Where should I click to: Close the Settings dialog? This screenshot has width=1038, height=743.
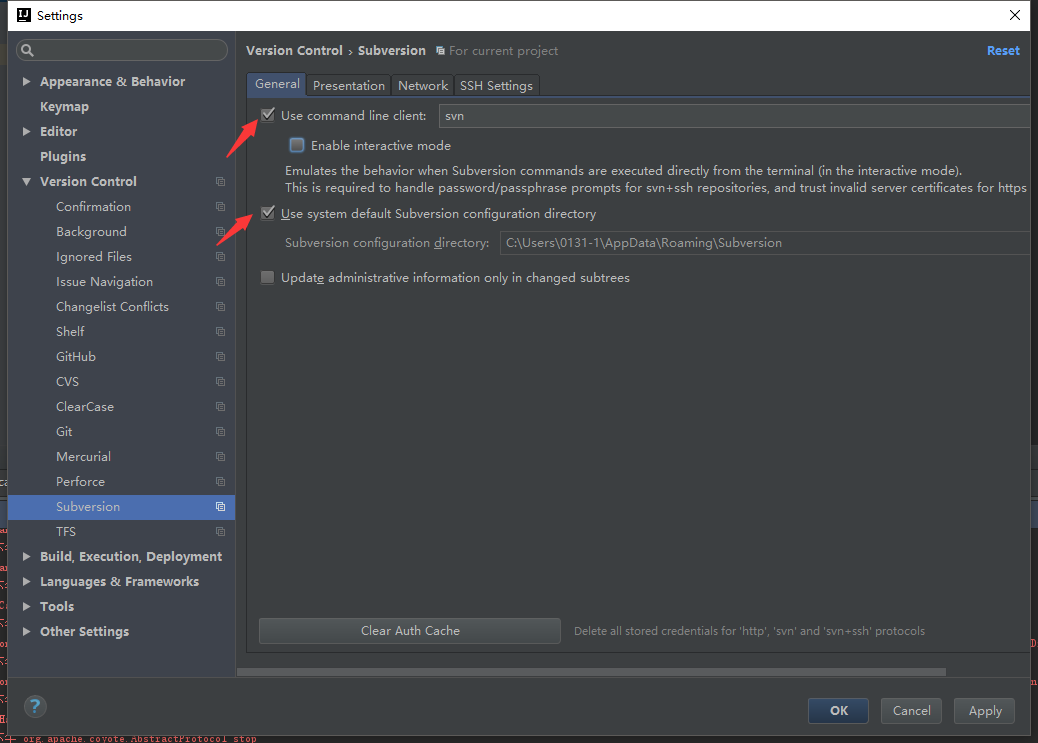(x=1014, y=15)
